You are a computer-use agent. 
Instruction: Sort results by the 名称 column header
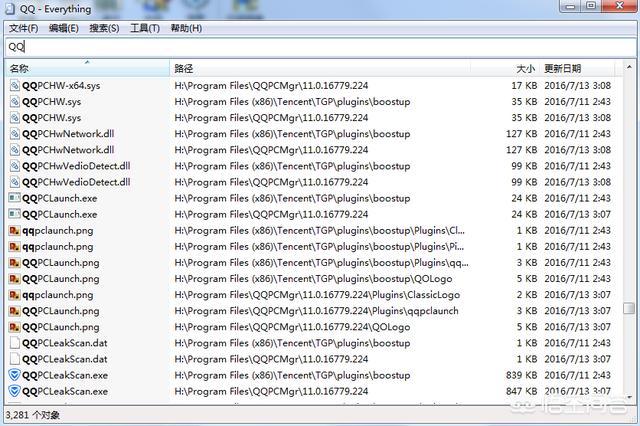pyautogui.click(x=87, y=69)
